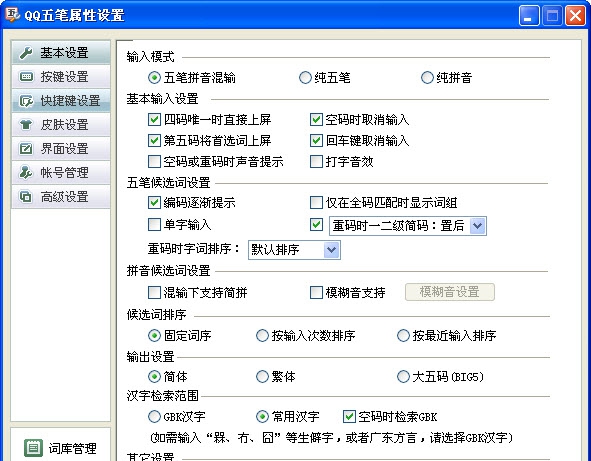Click the green notebook icon for 词库管理
Screen dimensions: 591x461
coord(34,448)
